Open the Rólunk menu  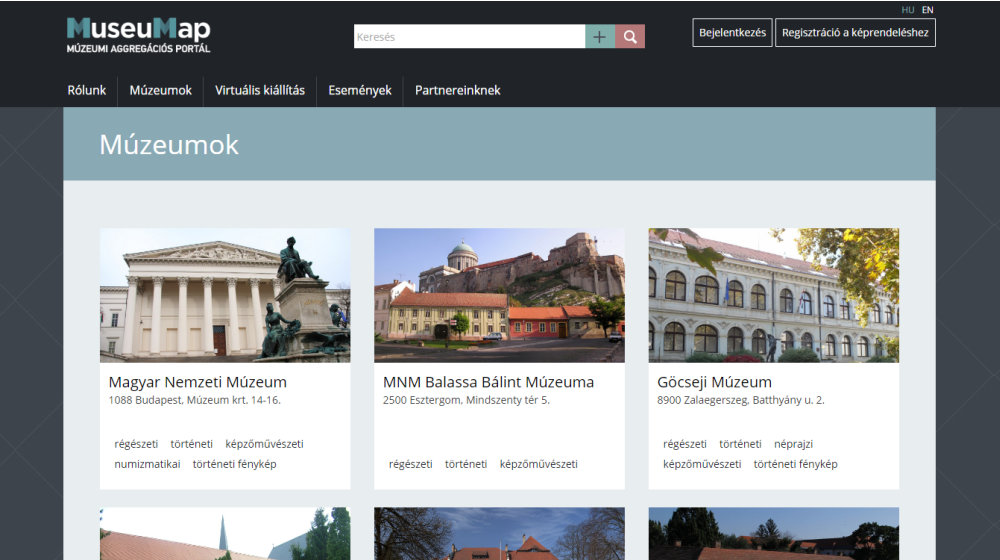tap(87, 91)
